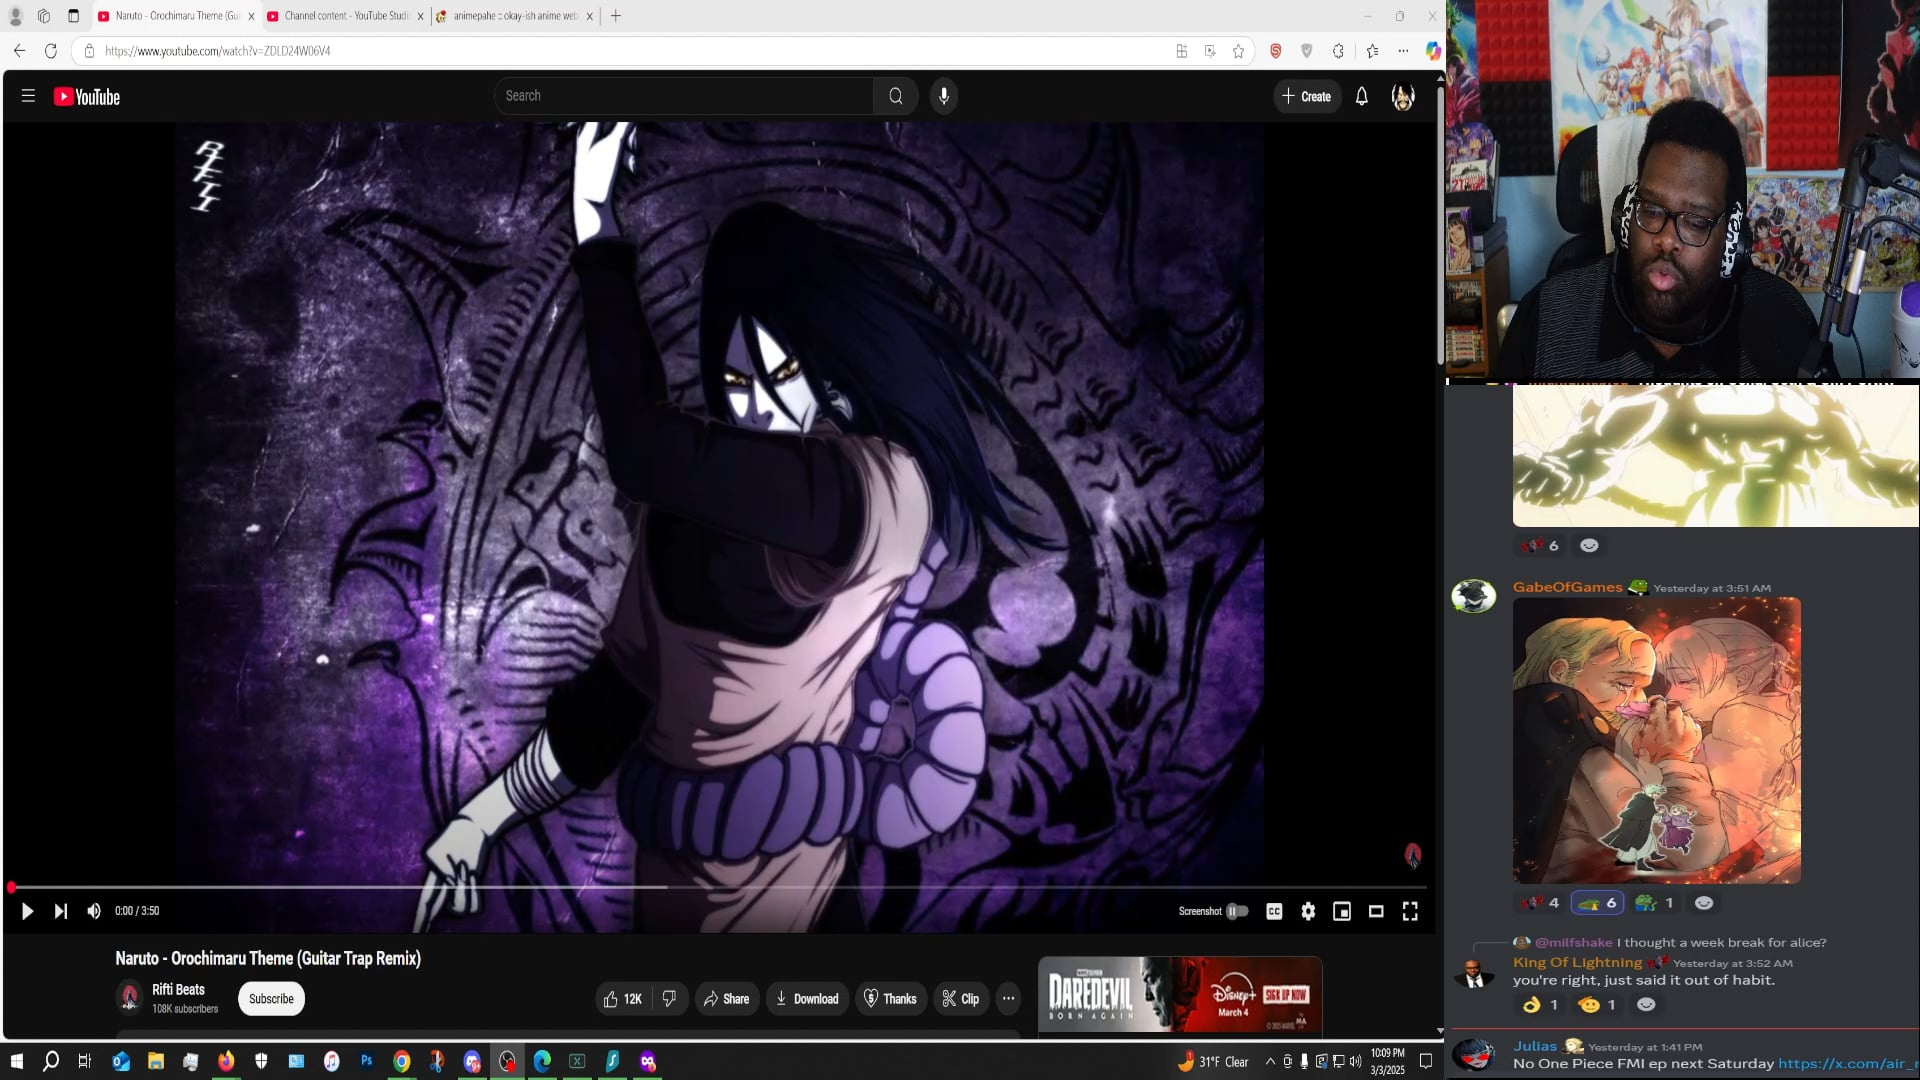Share the video
The image size is (1920, 1080).
[x=727, y=999]
